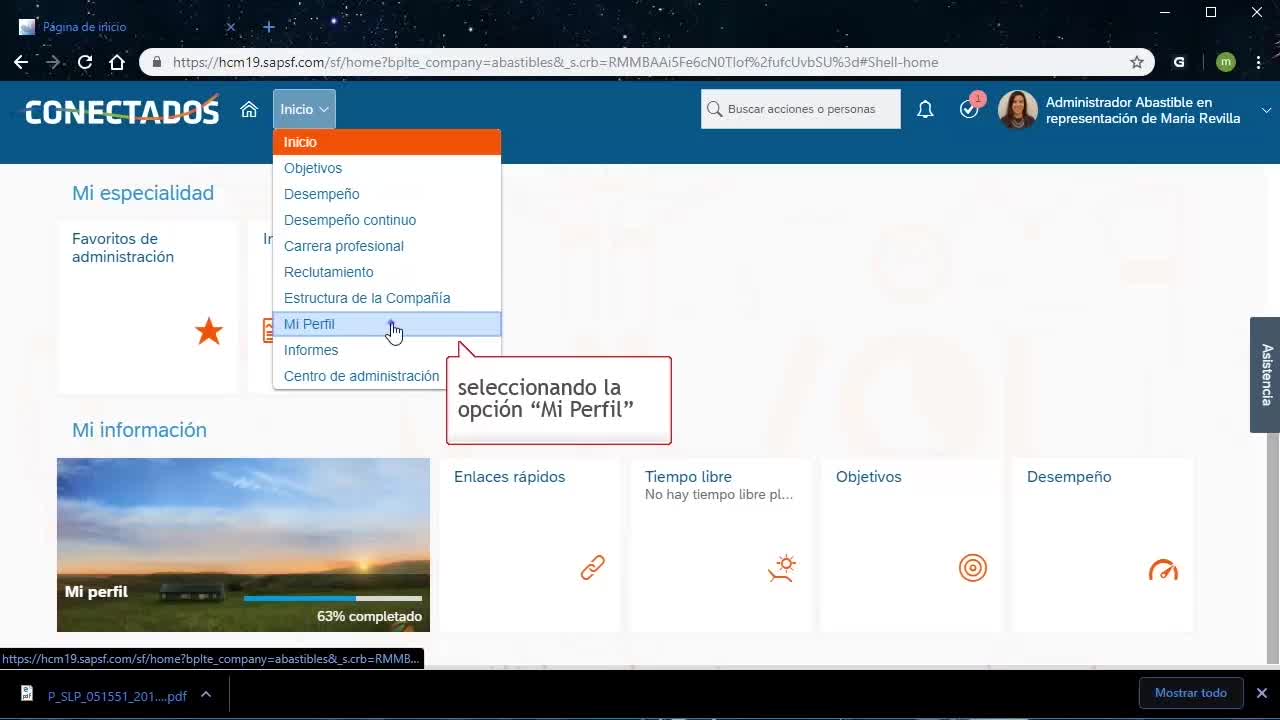Select Mi Perfil from the menu
This screenshot has height=720, width=1280.
tap(310, 324)
